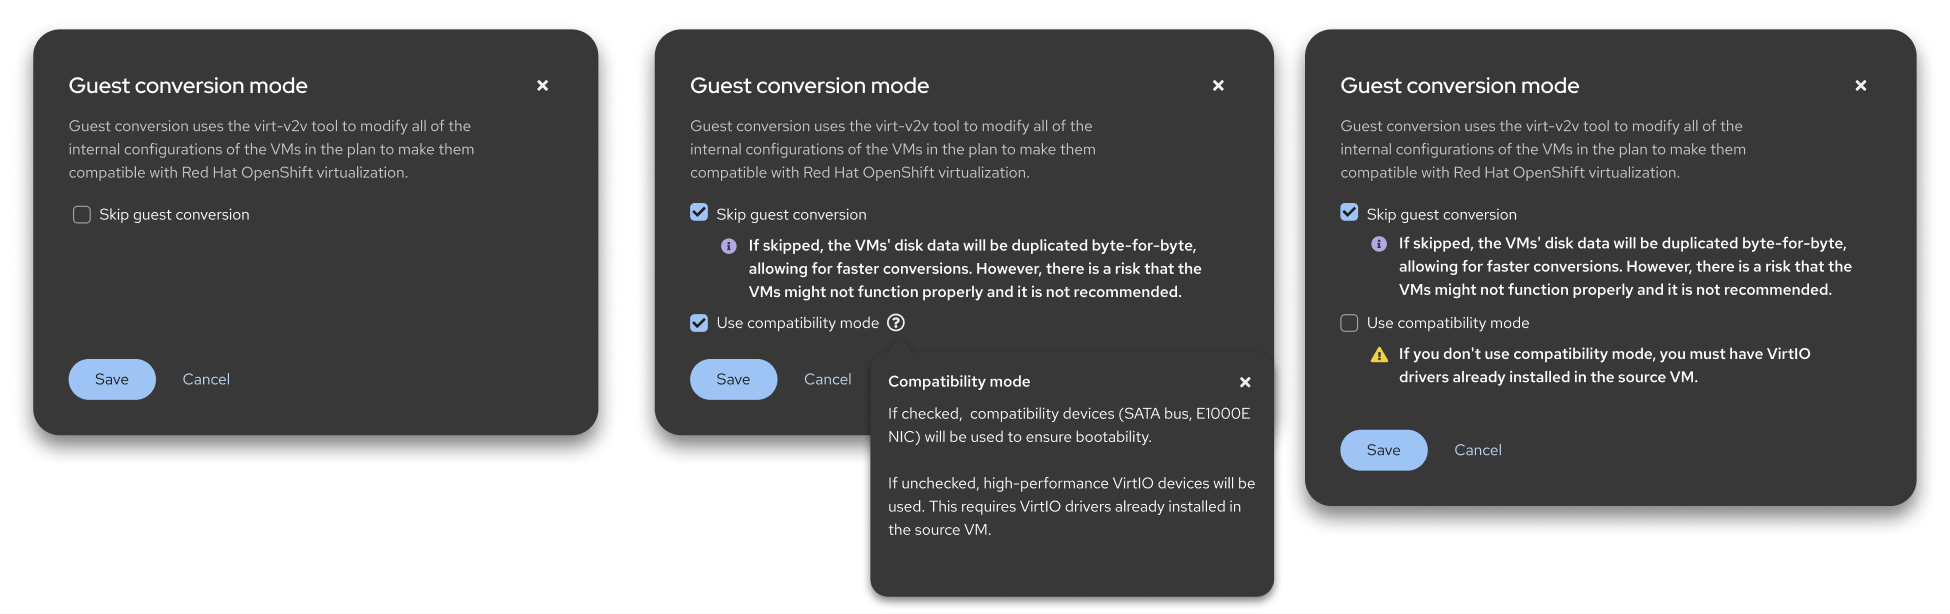Image resolution: width=1950 pixels, height=614 pixels.
Task: Dismiss the Compatibility mode popover
Action: (x=1245, y=382)
